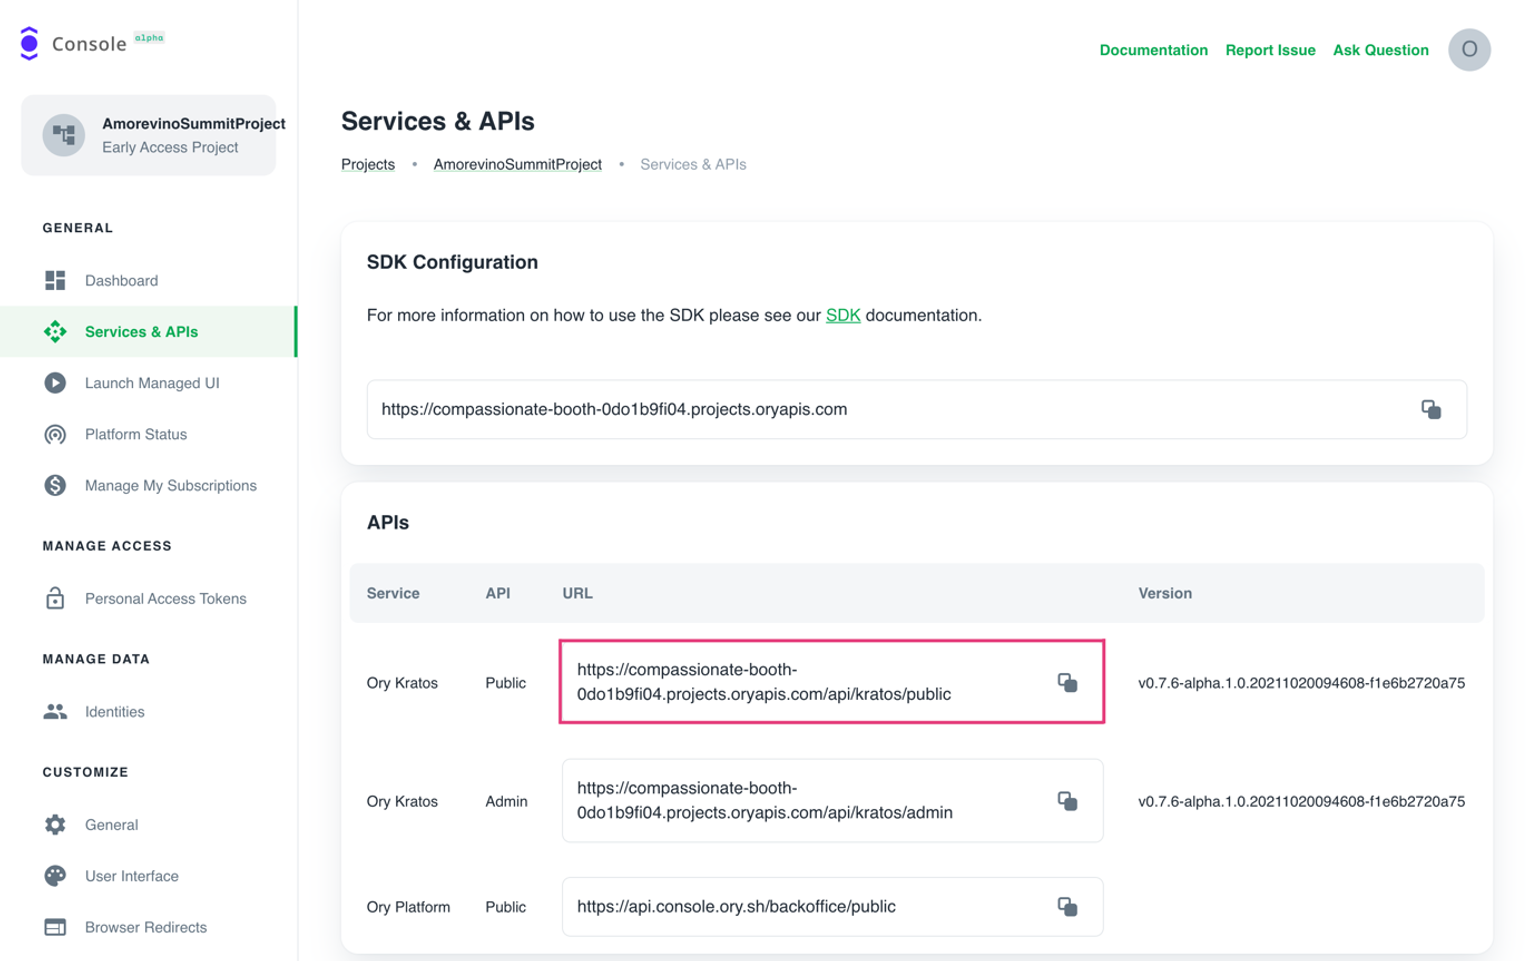Open the AmorevinoSummitProject project avatar icon
This screenshot has width=1536, height=961.
tap(64, 135)
